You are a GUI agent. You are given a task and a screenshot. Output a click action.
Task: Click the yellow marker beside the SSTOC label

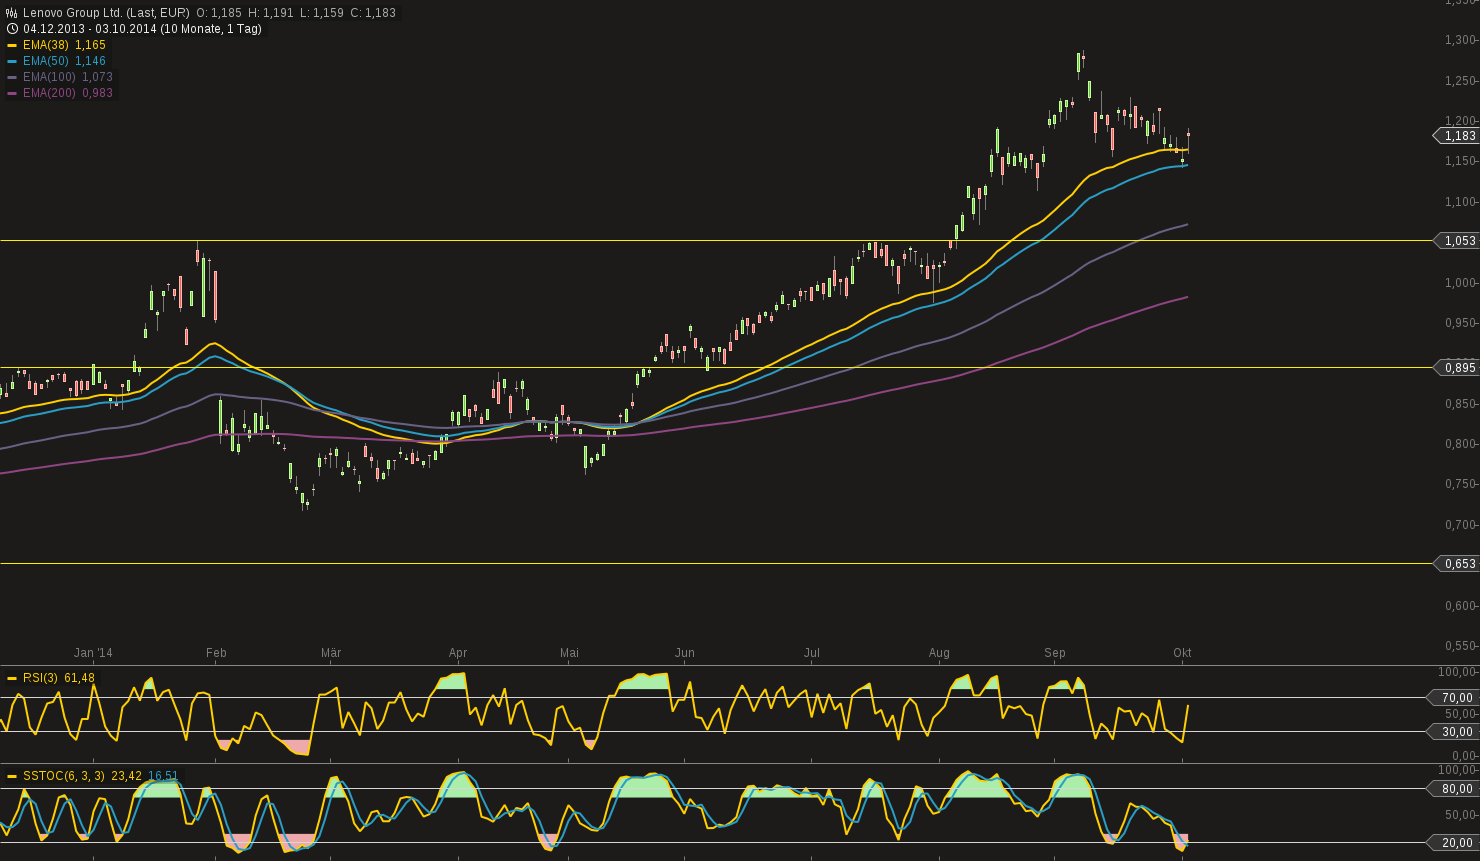pos(12,776)
